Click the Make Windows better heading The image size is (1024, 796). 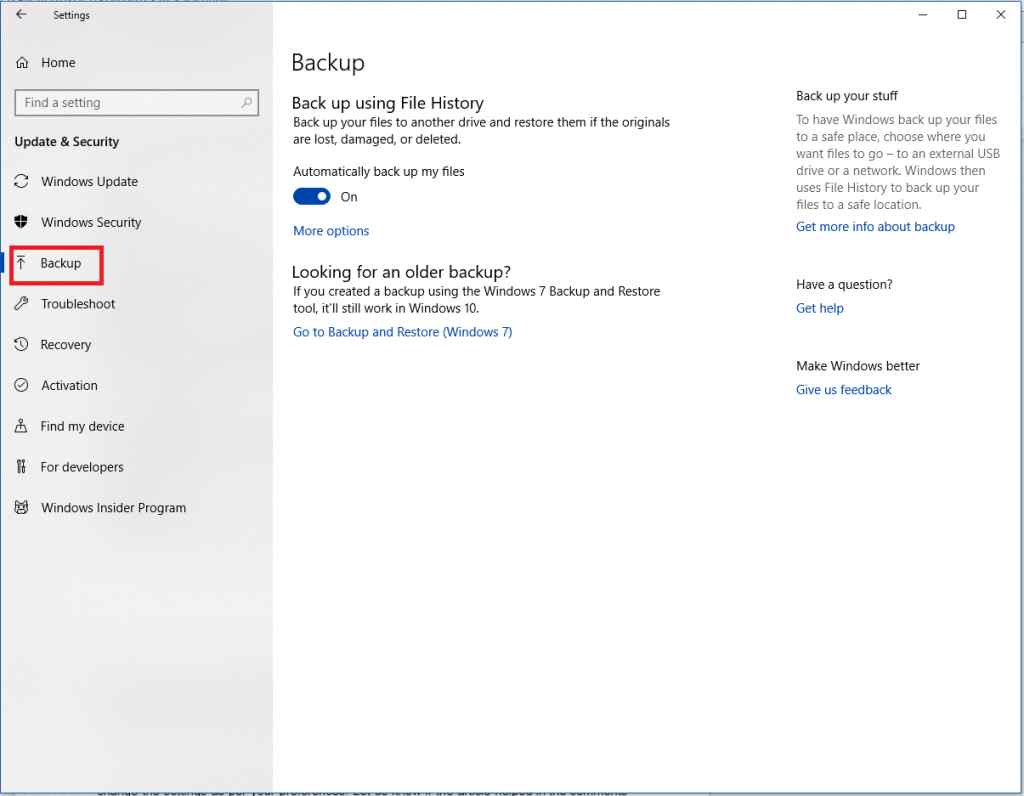point(857,366)
